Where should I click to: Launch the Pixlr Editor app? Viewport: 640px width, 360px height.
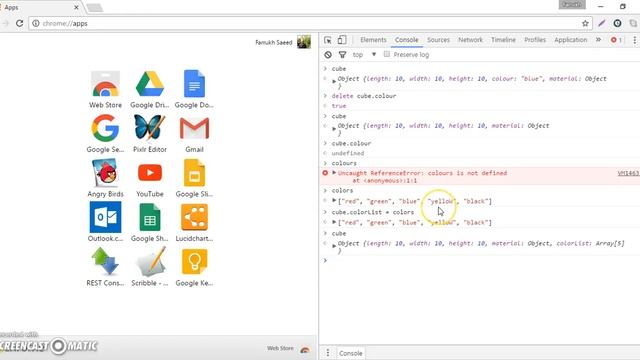[150, 134]
